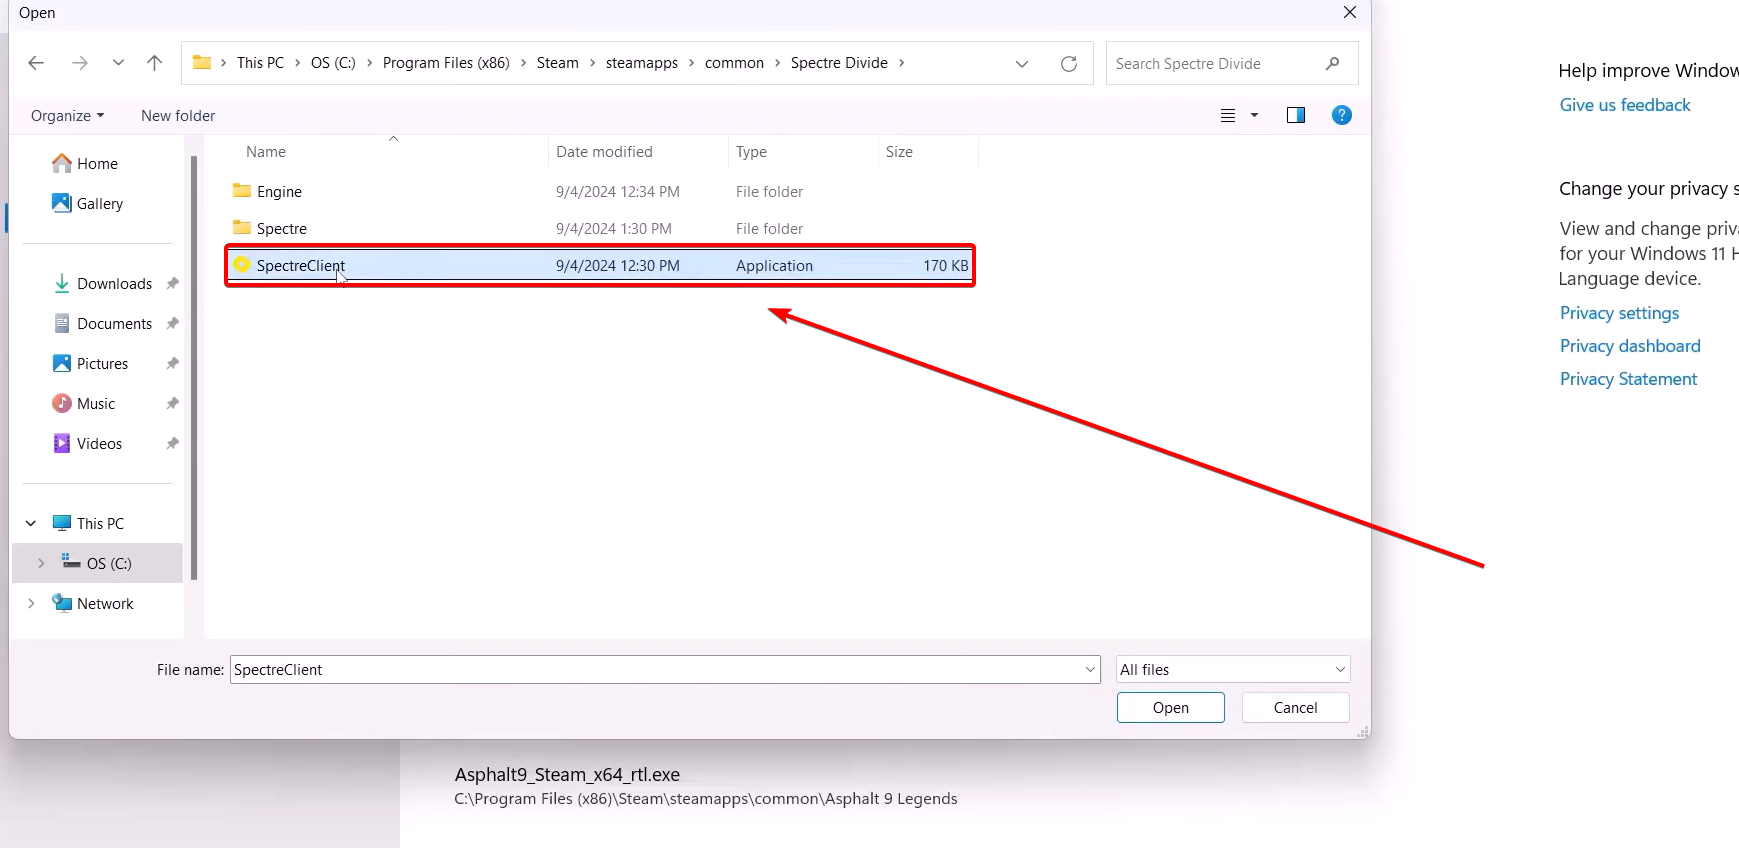Open Privacy Statement link in Settings
This screenshot has width=1739, height=848.
[x=1628, y=379]
